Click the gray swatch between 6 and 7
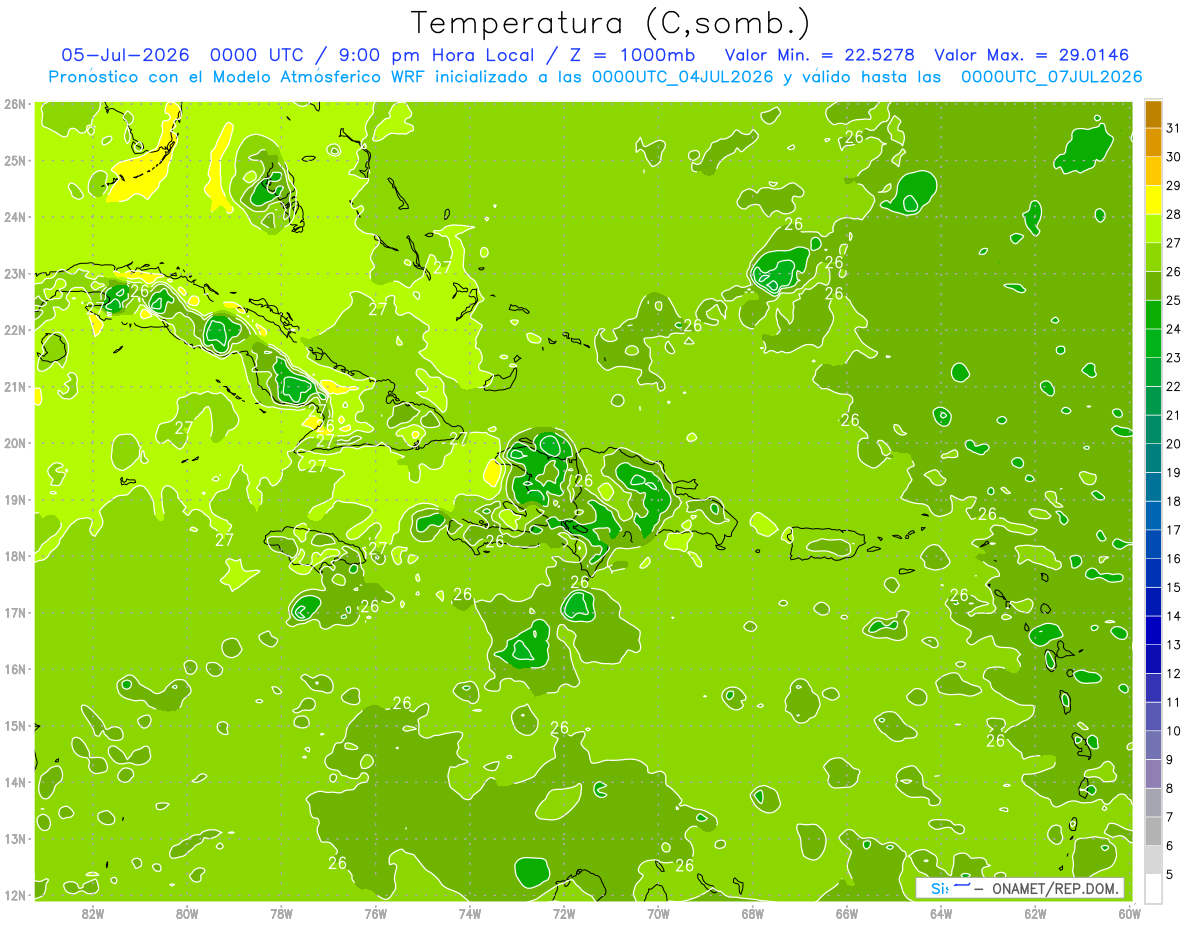Screen dimensions: 1200x927 click(1153, 831)
